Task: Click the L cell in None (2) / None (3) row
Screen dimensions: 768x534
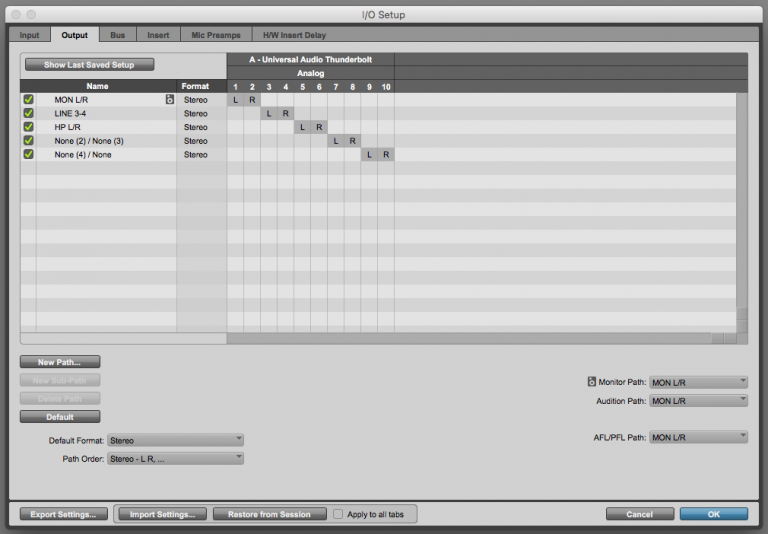Action: [x=336, y=141]
